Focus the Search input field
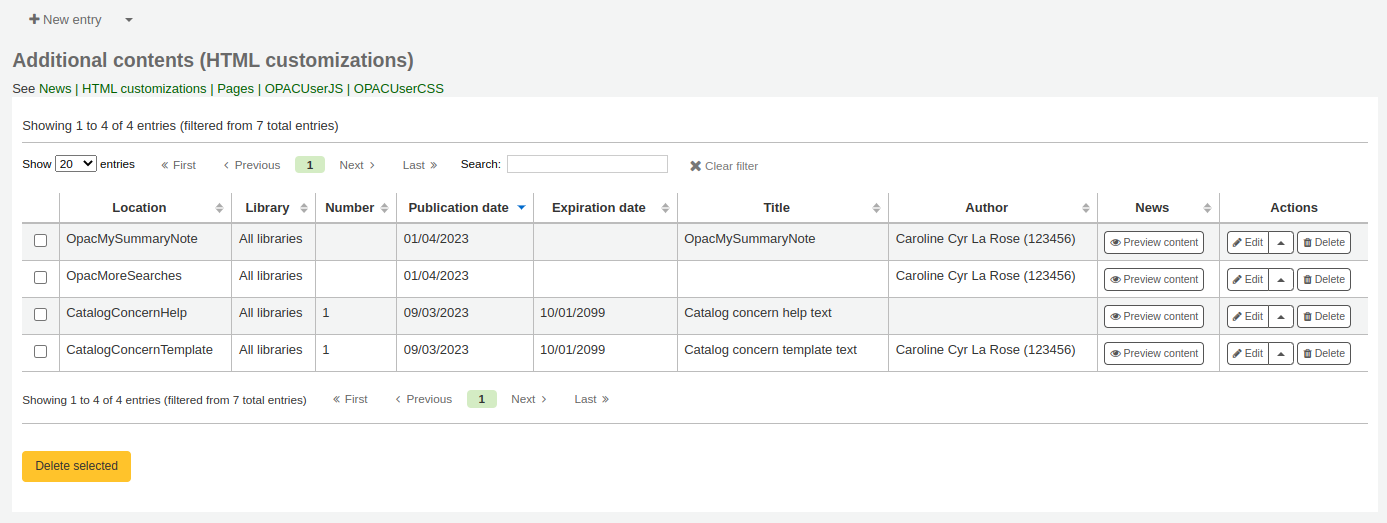Viewport: 1387px width, 523px height. (587, 164)
